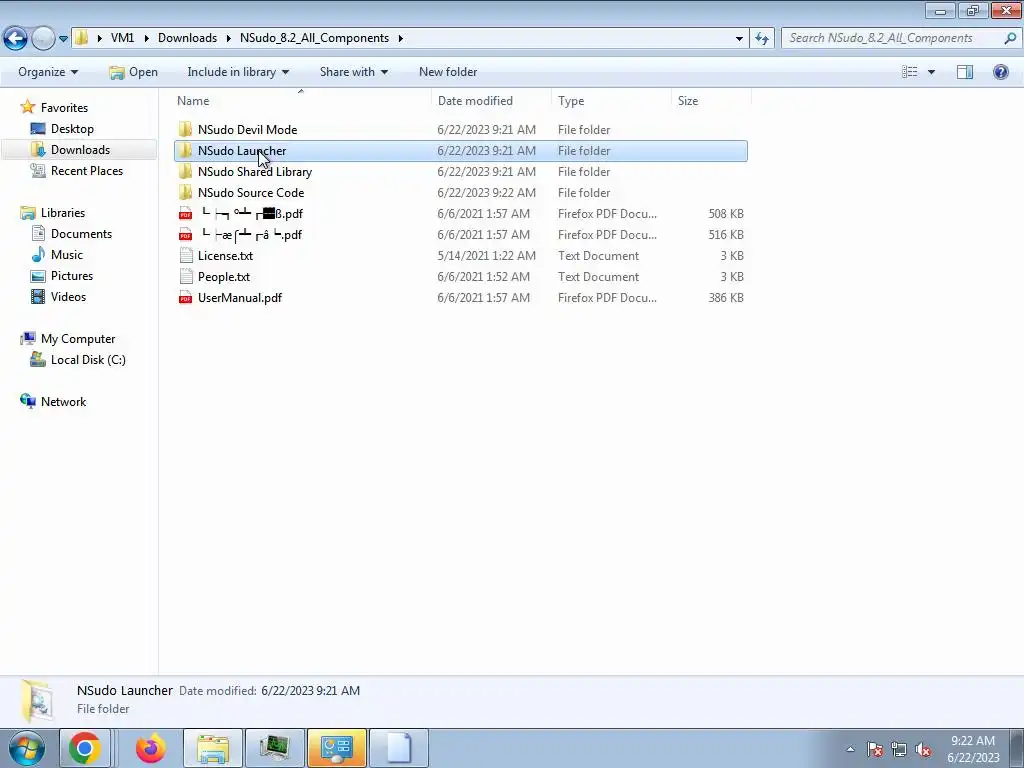Select VM1 in the address breadcrumb
The height and width of the screenshot is (768, 1024).
pyautogui.click(x=122, y=38)
